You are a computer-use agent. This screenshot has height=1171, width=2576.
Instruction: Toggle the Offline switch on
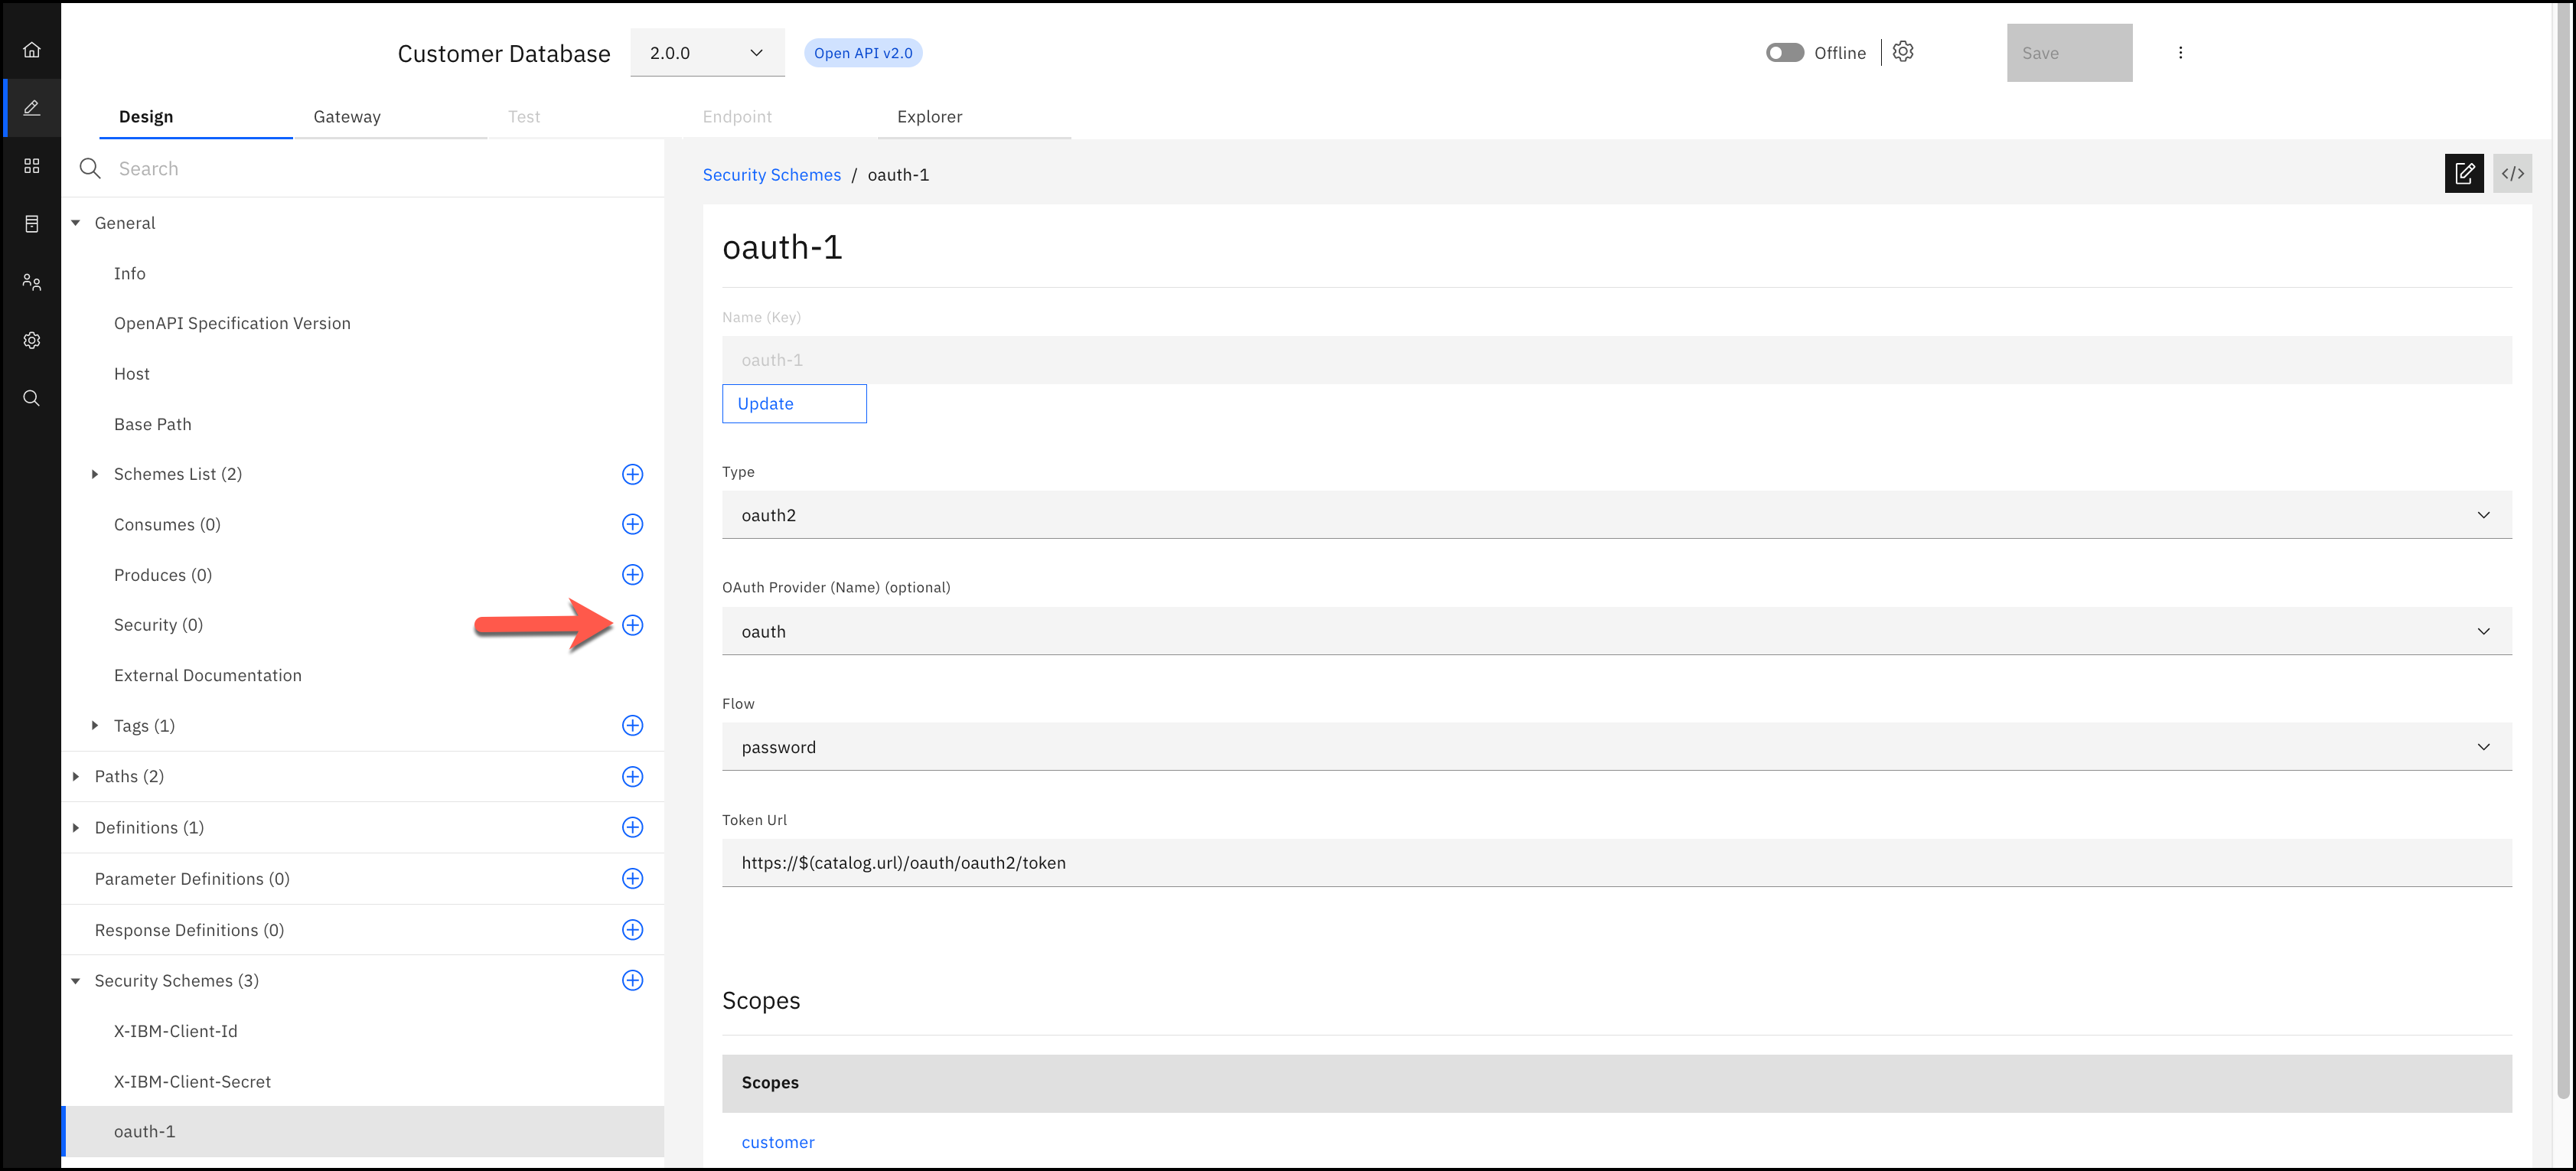[x=1784, y=52]
